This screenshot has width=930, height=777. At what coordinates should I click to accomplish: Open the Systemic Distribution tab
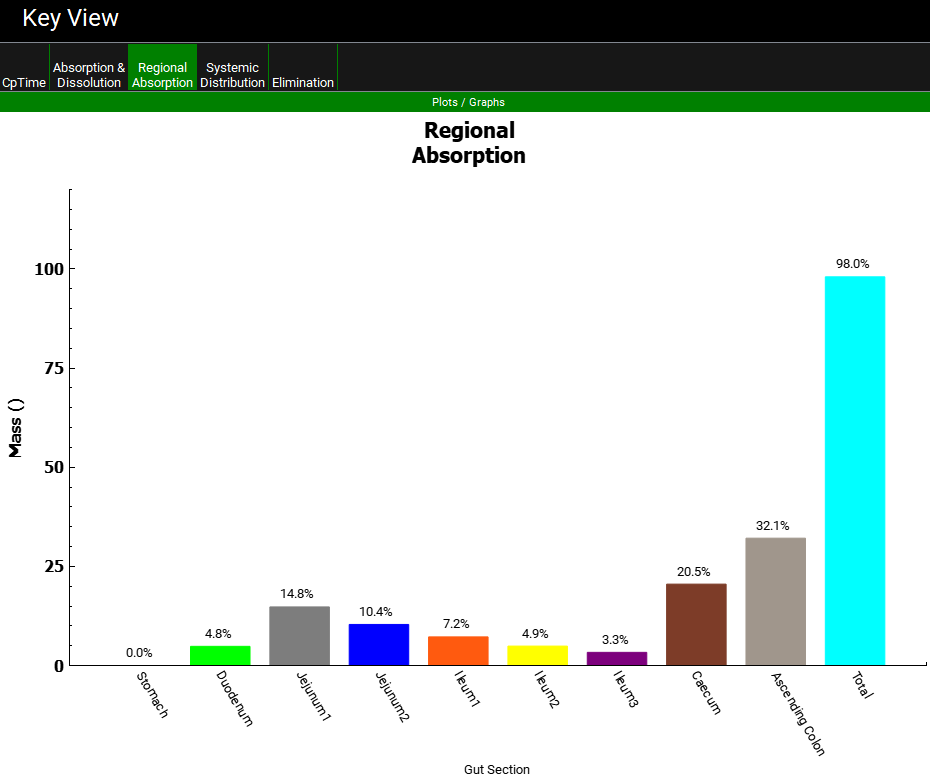tap(232, 75)
